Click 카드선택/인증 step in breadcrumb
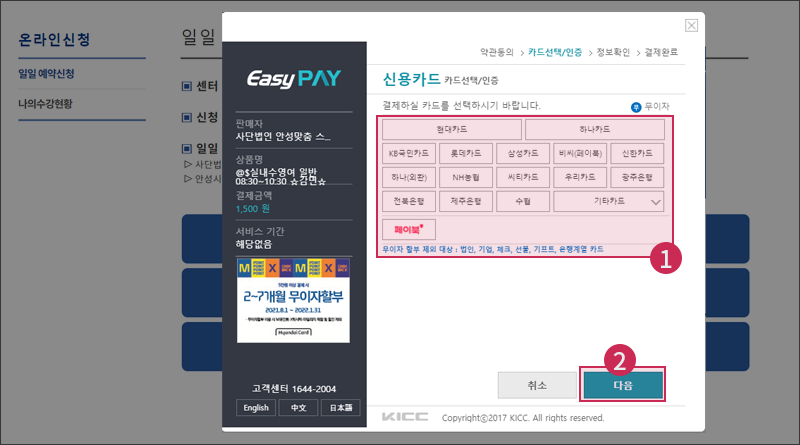This screenshot has height=445, width=800. click(x=555, y=52)
